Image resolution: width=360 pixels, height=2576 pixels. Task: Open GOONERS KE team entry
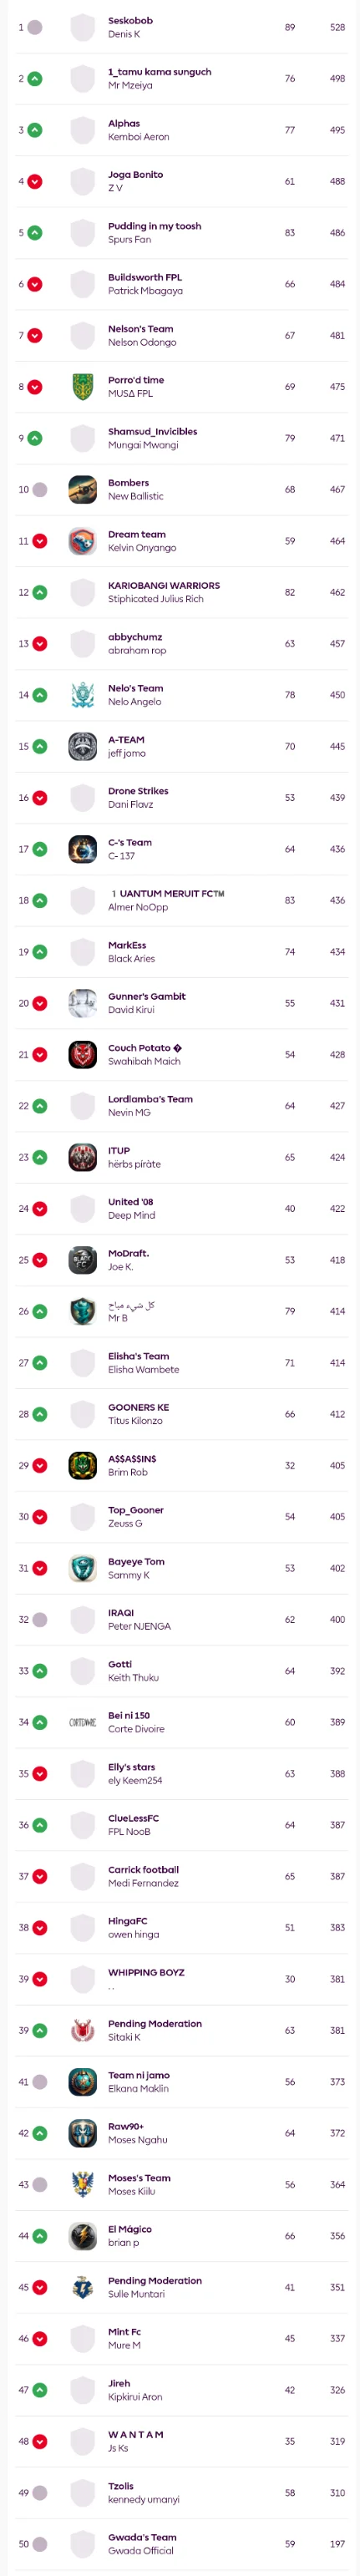(x=138, y=1407)
